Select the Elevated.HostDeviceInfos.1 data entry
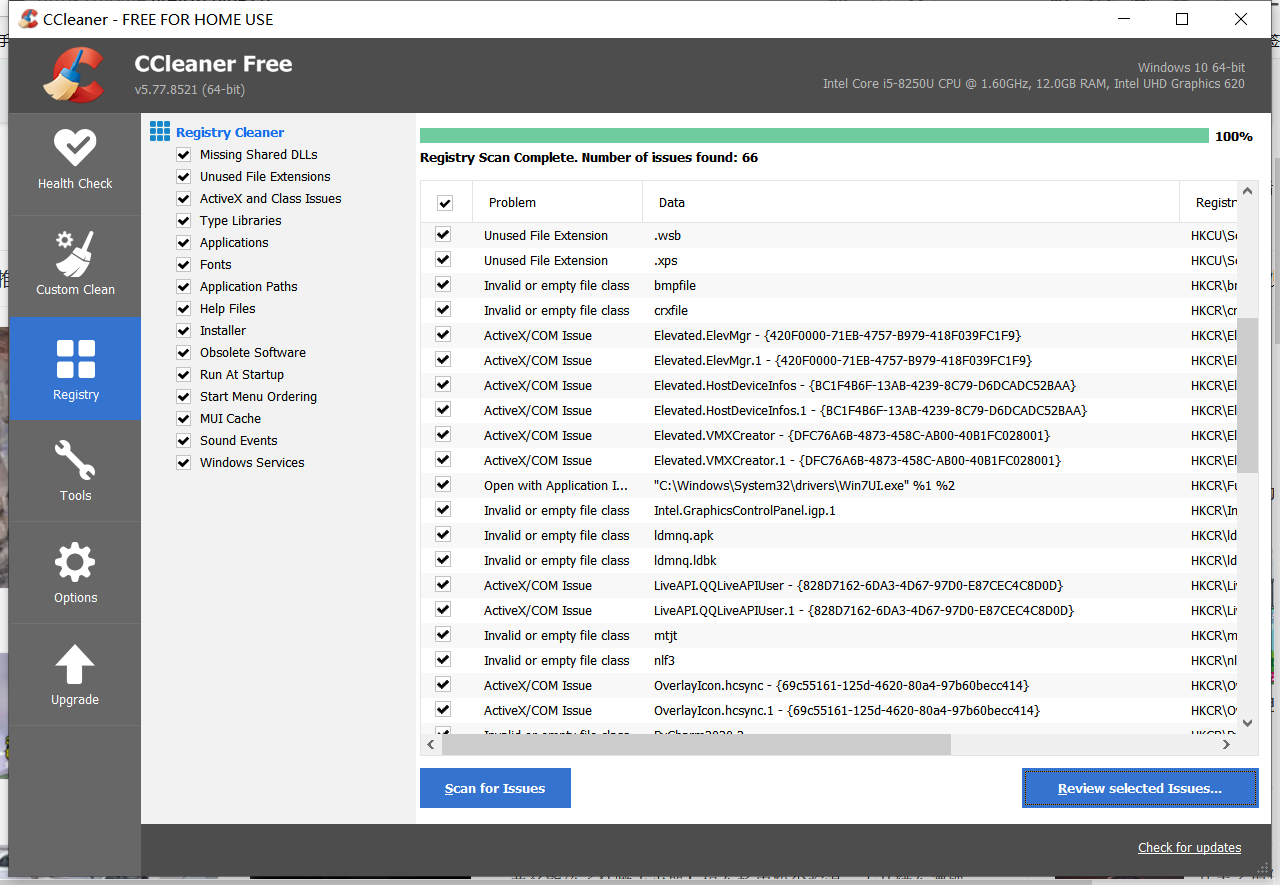This screenshot has height=885, width=1280. [870, 410]
